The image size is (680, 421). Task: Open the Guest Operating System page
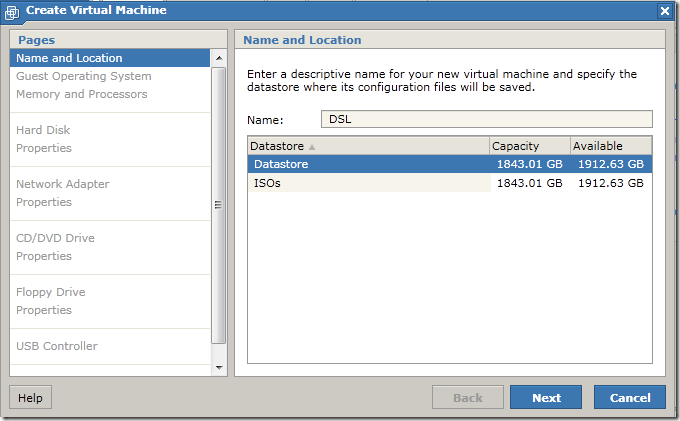(x=84, y=76)
